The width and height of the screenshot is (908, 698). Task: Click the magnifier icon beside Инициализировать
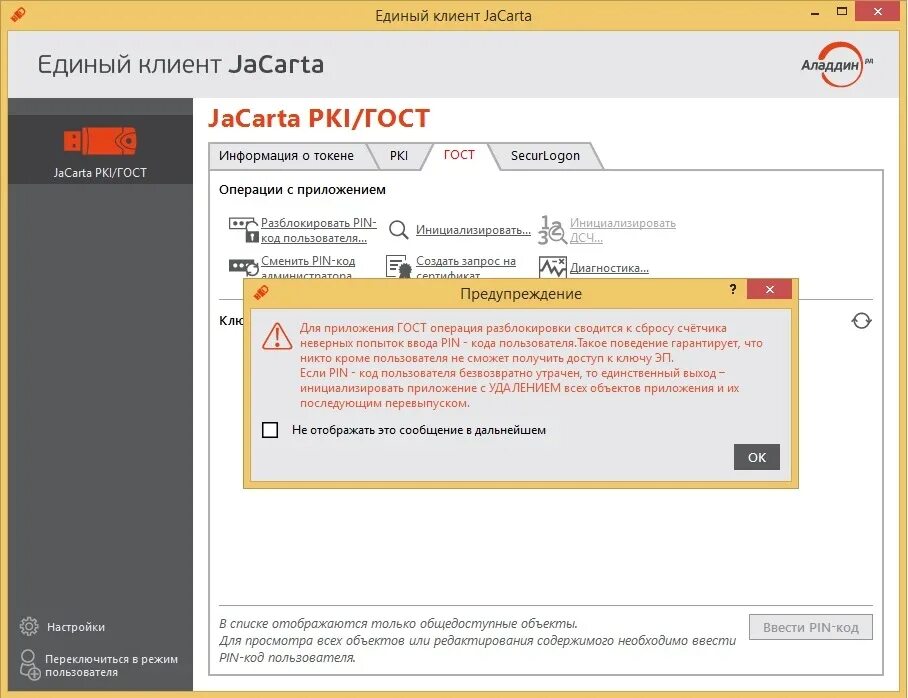(398, 230)
